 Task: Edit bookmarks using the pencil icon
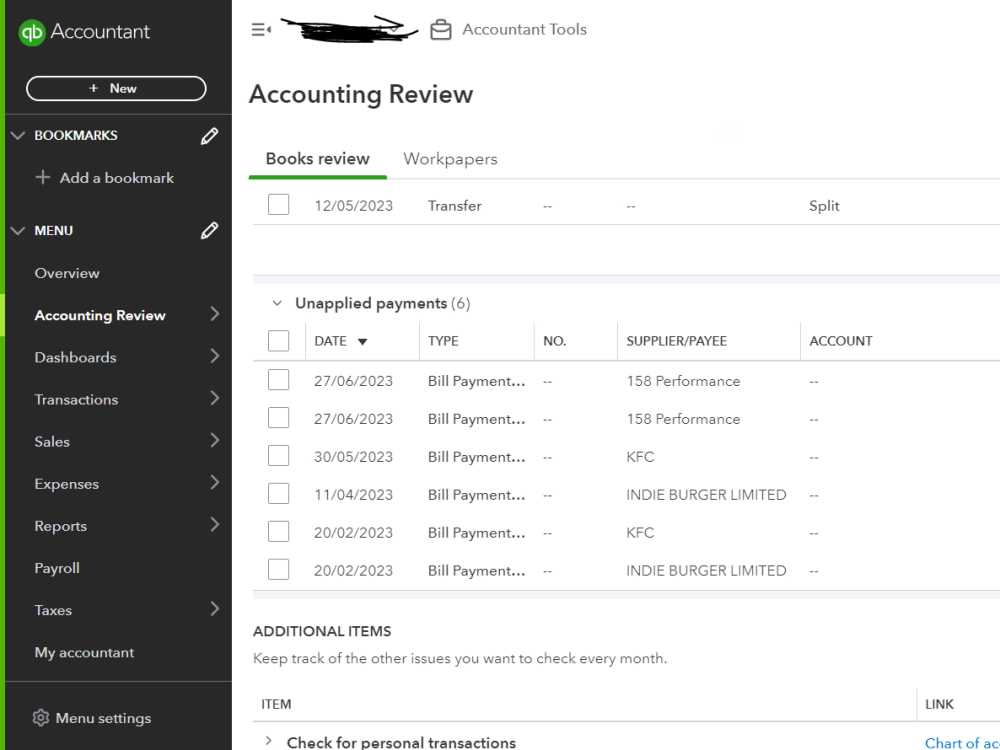coord(209,135)
